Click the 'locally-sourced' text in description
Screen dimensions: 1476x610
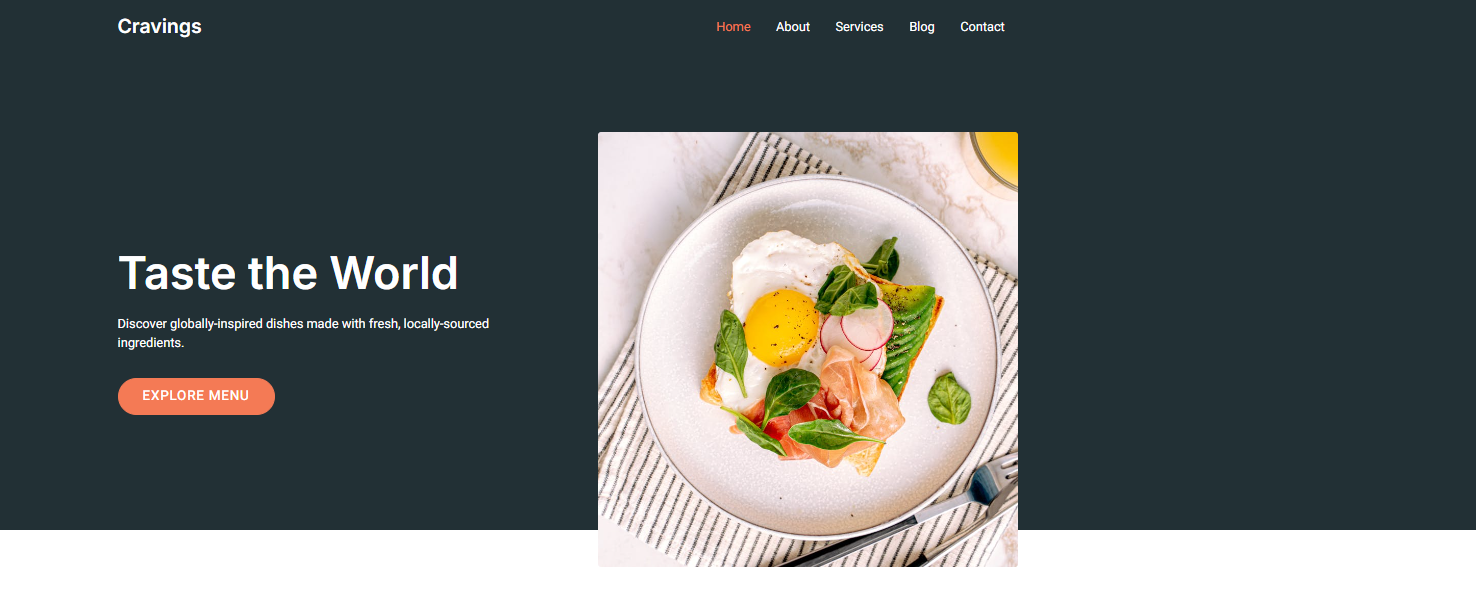tap(446, 324)
